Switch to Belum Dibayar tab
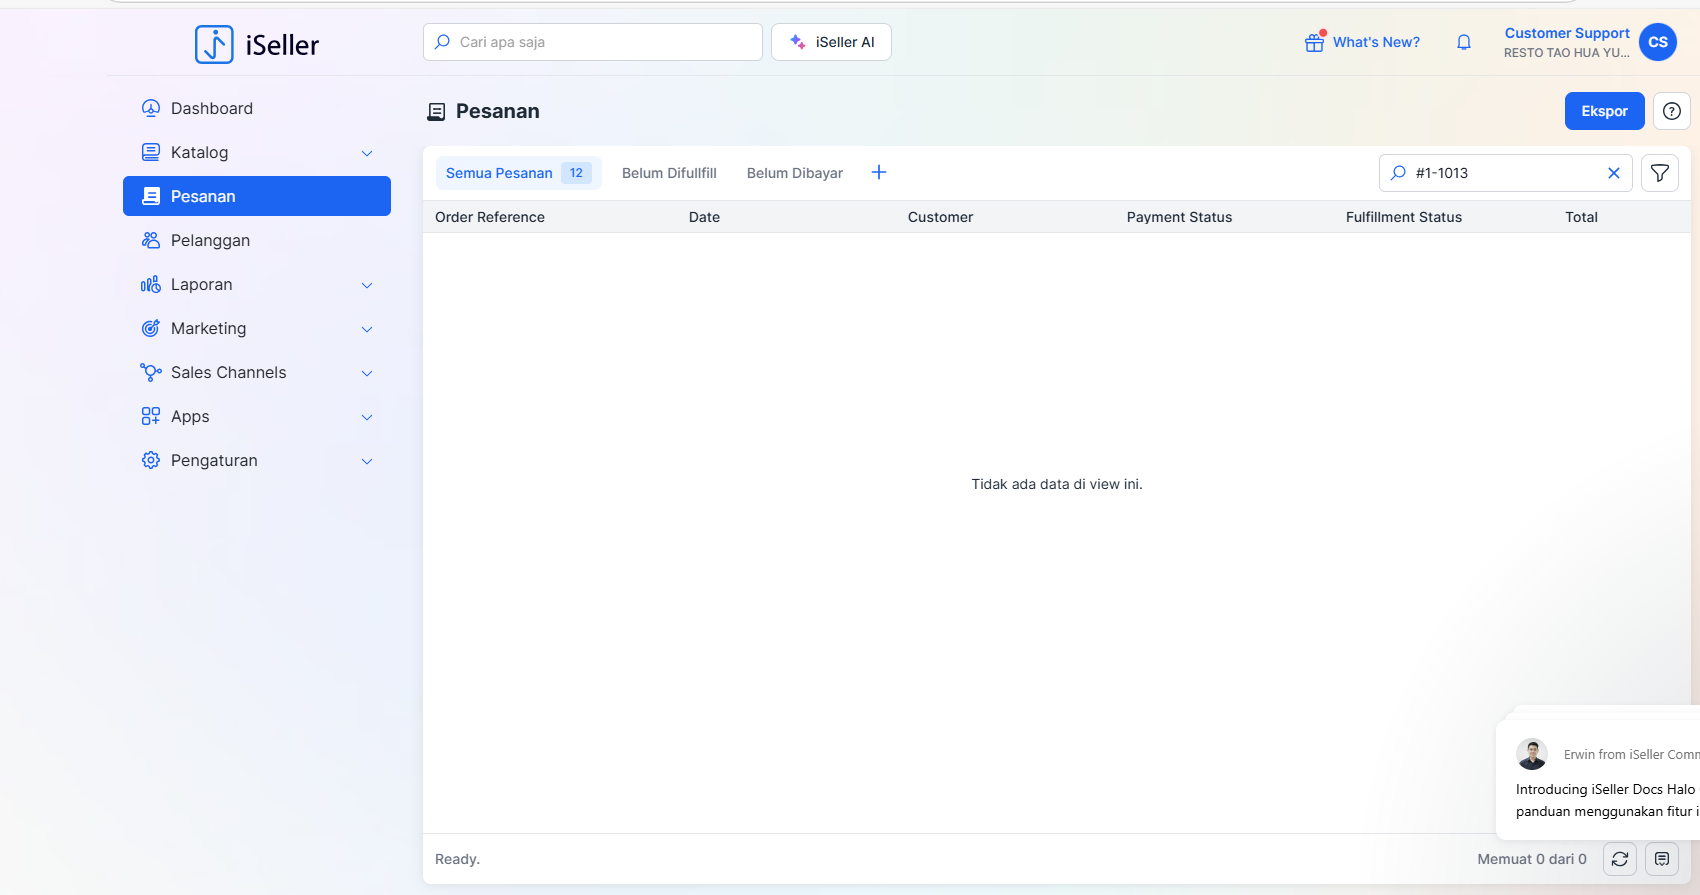 [x=794, y=173]
